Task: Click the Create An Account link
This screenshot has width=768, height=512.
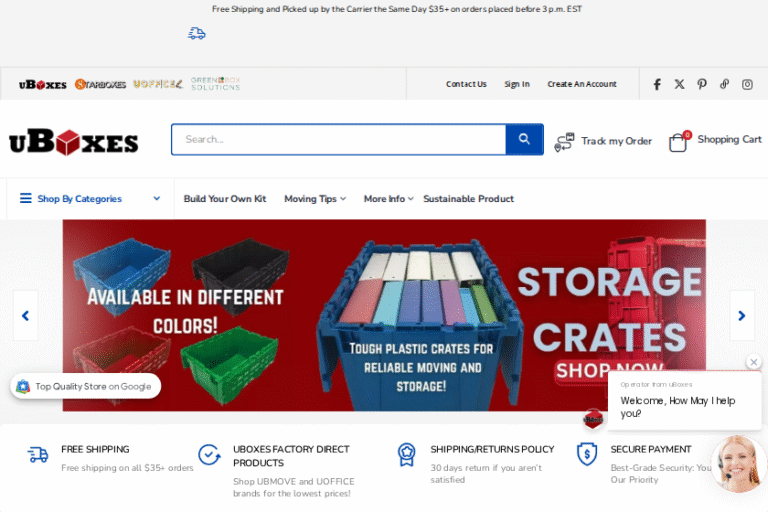Action: pos(582,84)
